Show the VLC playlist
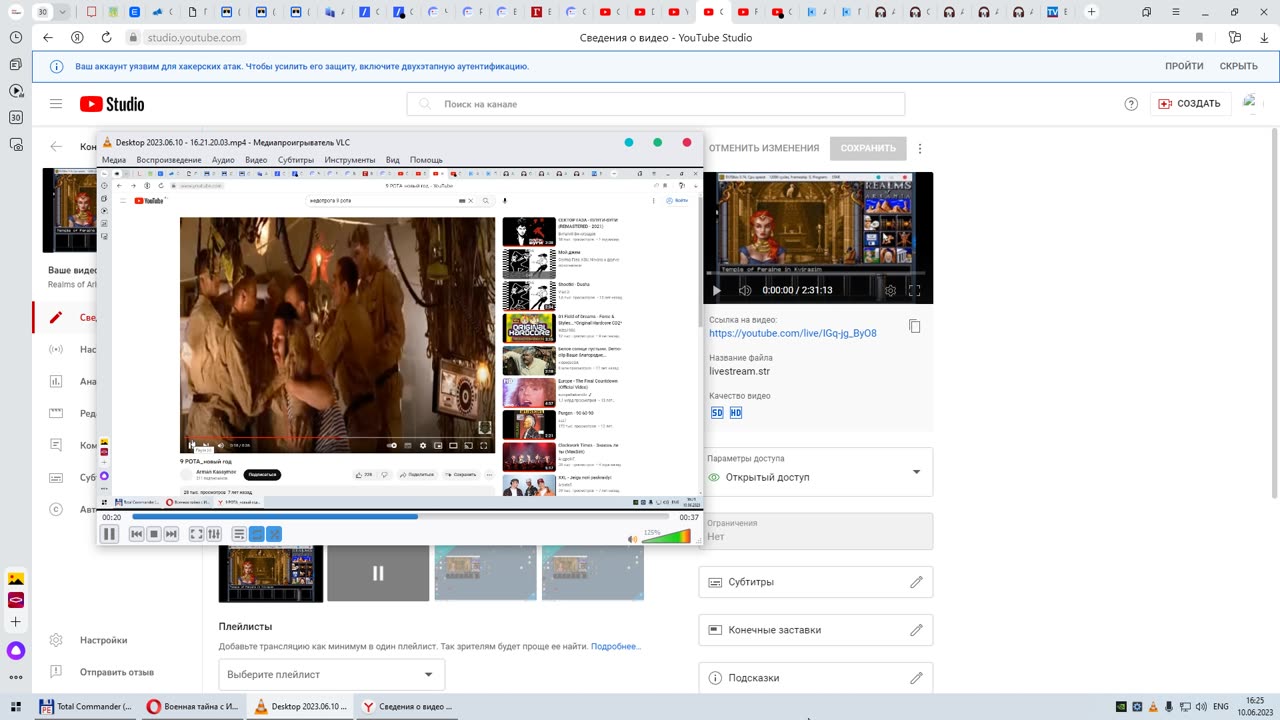The image size is (1280, 720). click(x=239, y=534)
